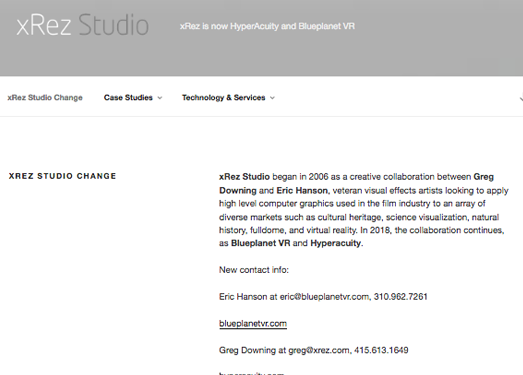Screen dimensions: 523x375
Task: Follow the blueplanetvr.com link
Action: tap(253, 324)
